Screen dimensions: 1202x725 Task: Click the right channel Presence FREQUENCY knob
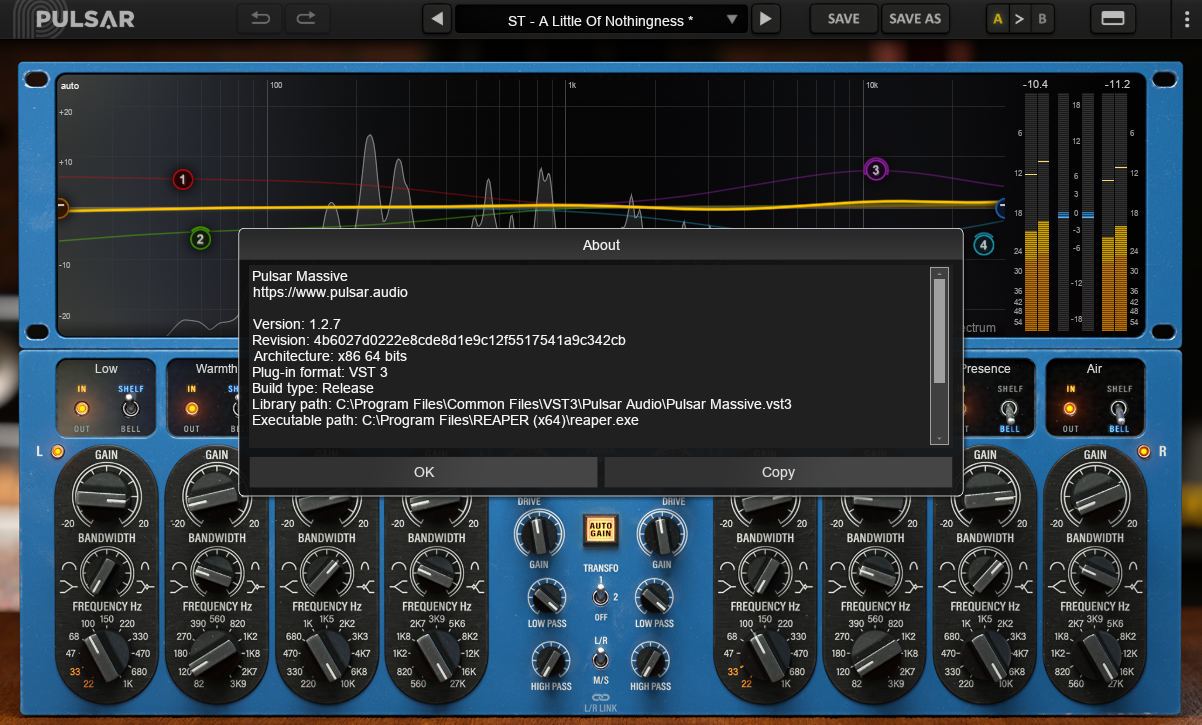tap(985, 653)
